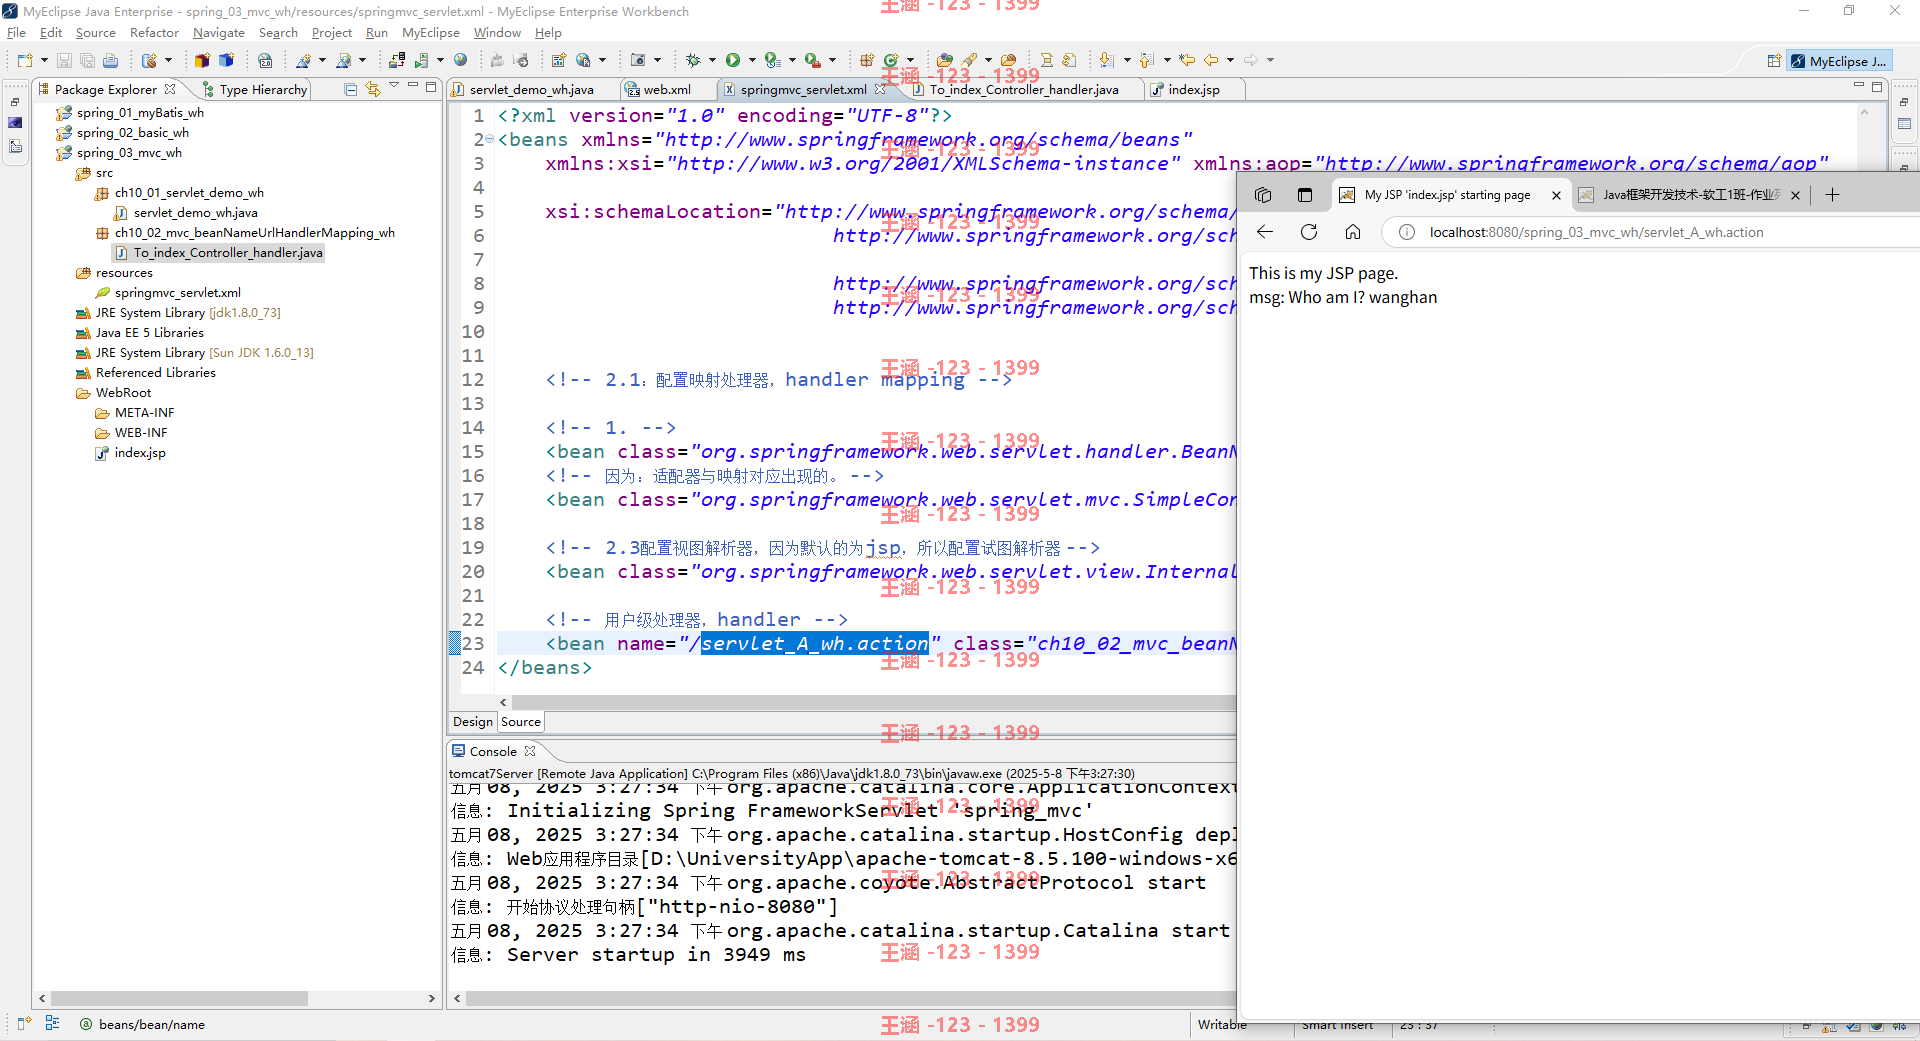Screen dimensions: 1920x1041
Task: Click the browser refresh icon
Action: click(x=1308, y=232)
